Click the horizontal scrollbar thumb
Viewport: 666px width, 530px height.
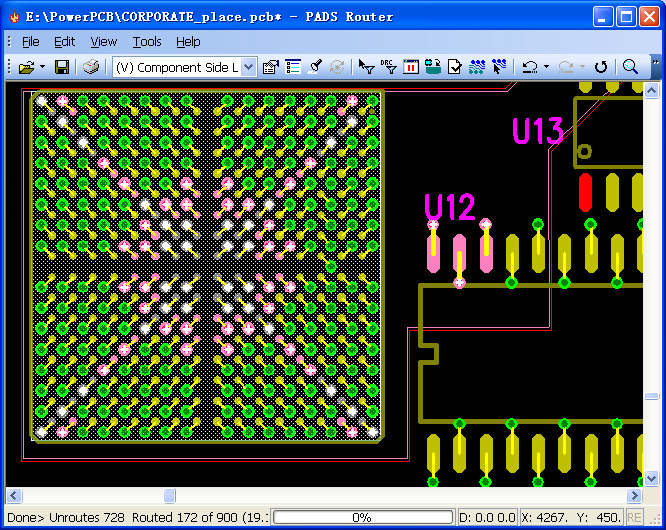(169, 496)
